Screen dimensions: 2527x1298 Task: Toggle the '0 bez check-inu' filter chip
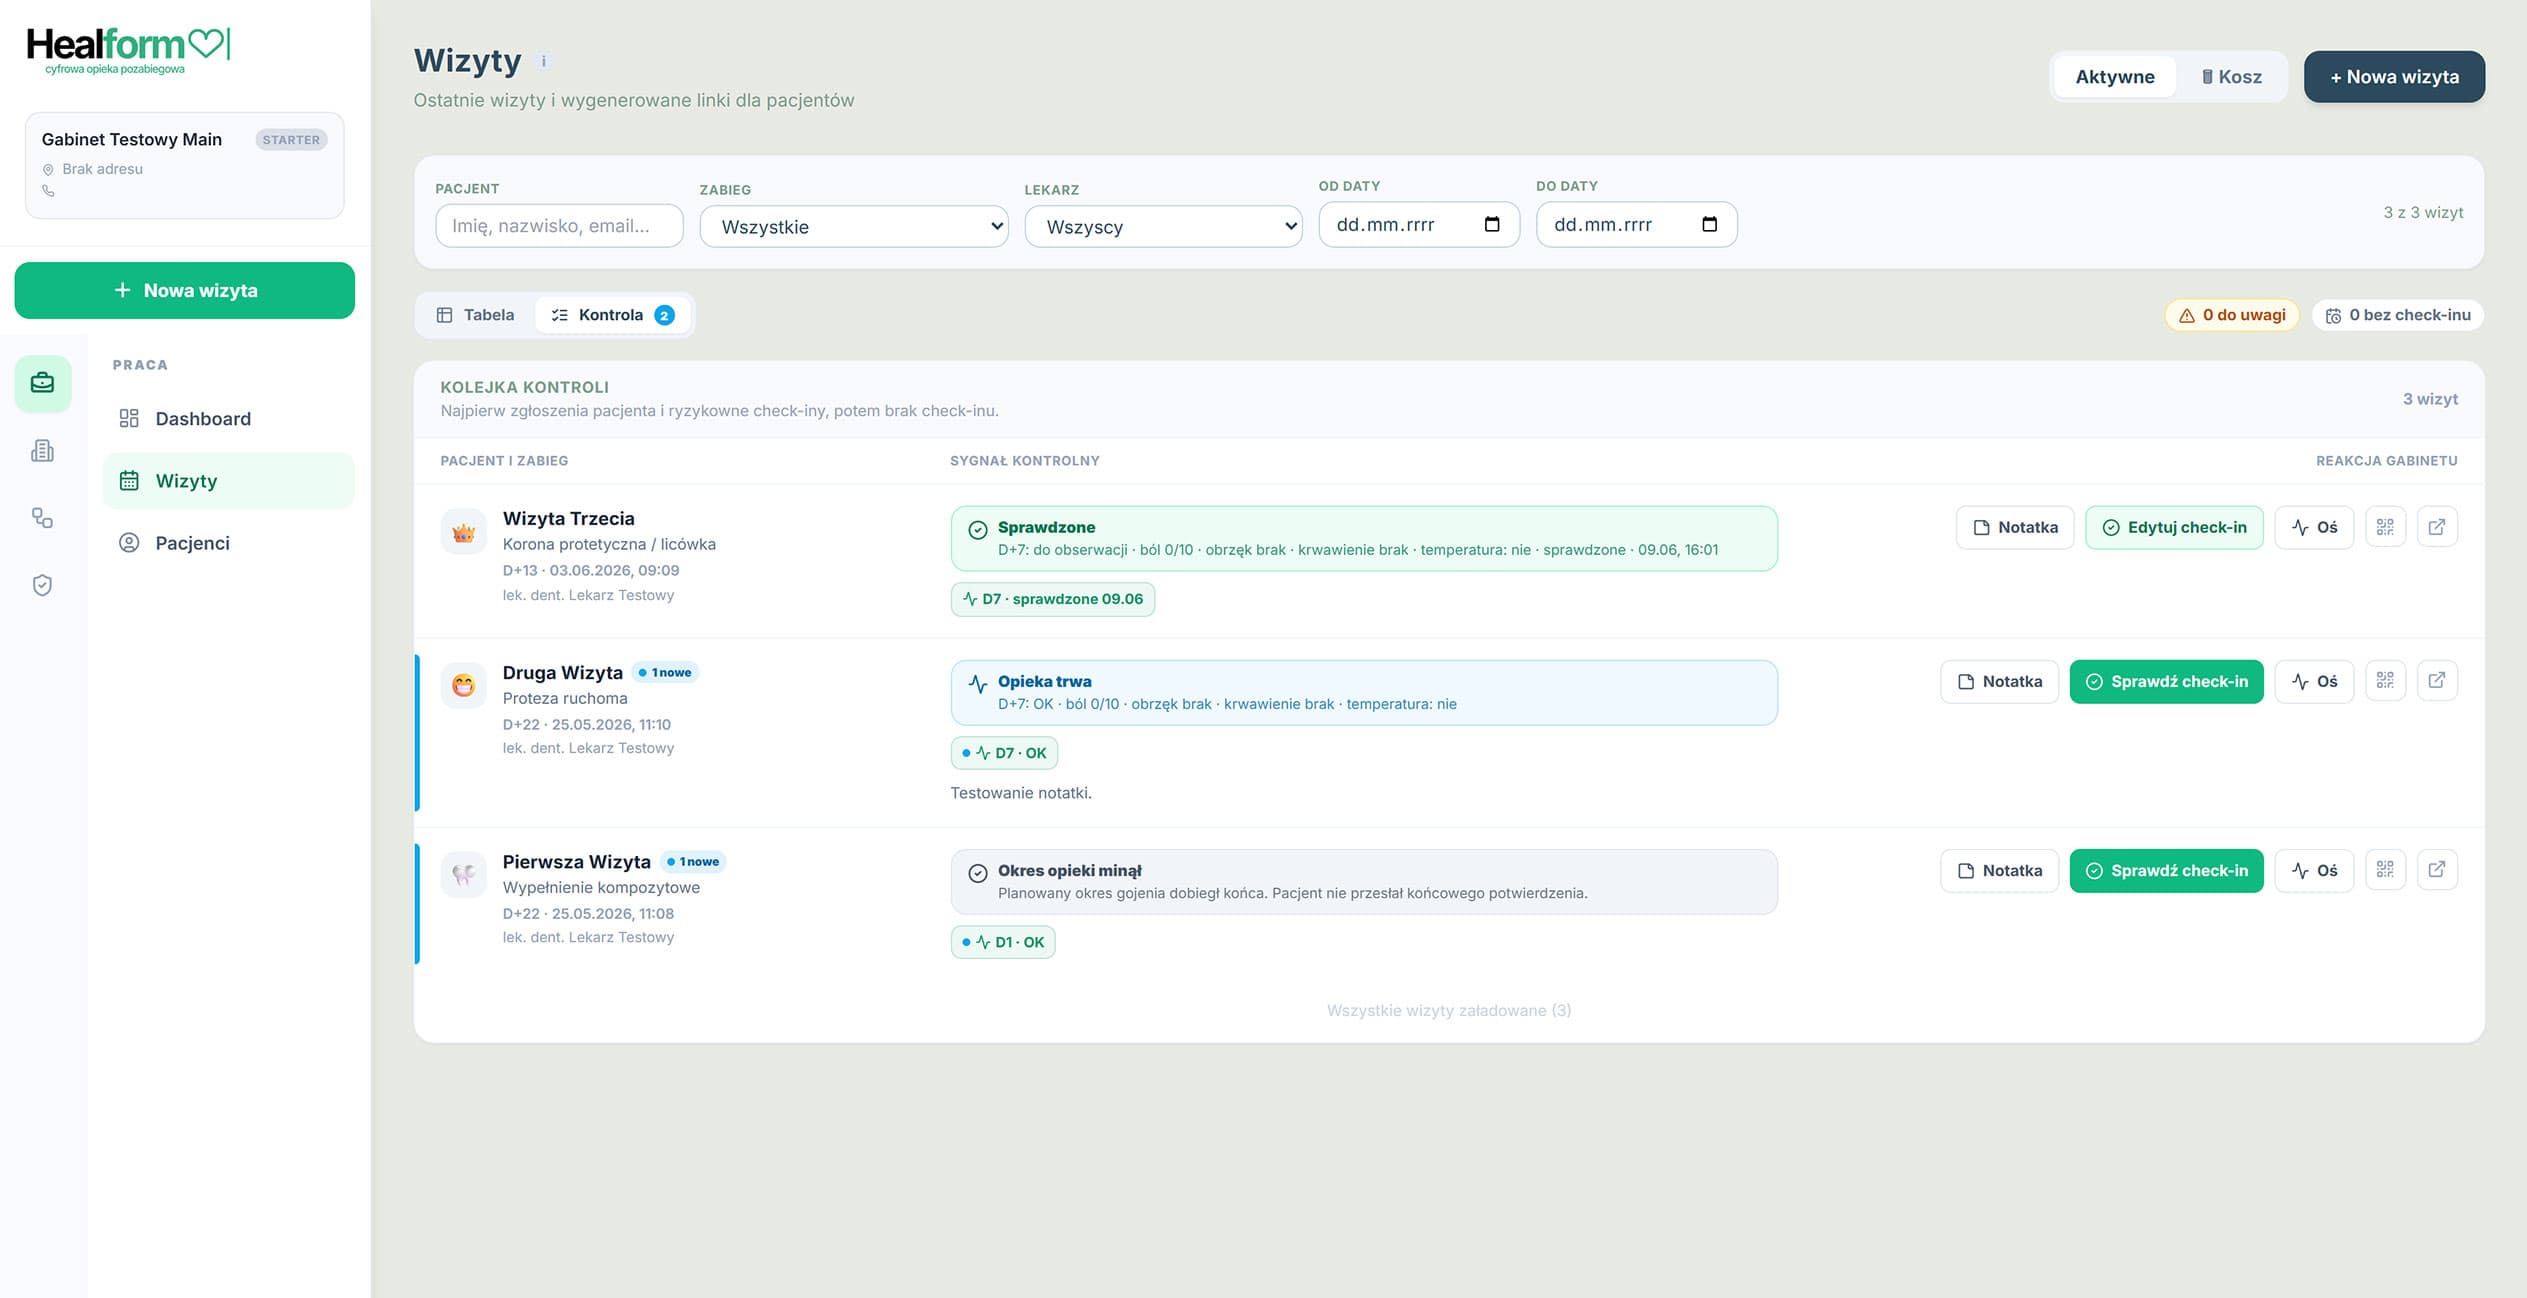pyautogui.click(x=2397, y=315)
